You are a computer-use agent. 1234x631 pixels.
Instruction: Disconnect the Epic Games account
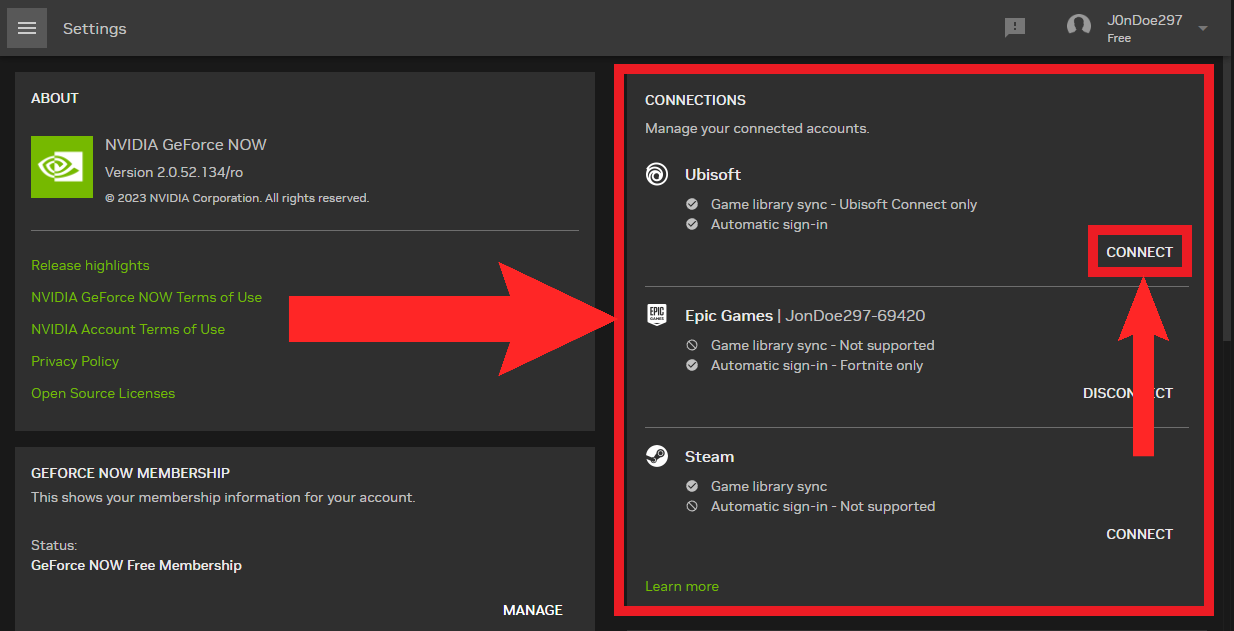click(x=1127, y=394)
